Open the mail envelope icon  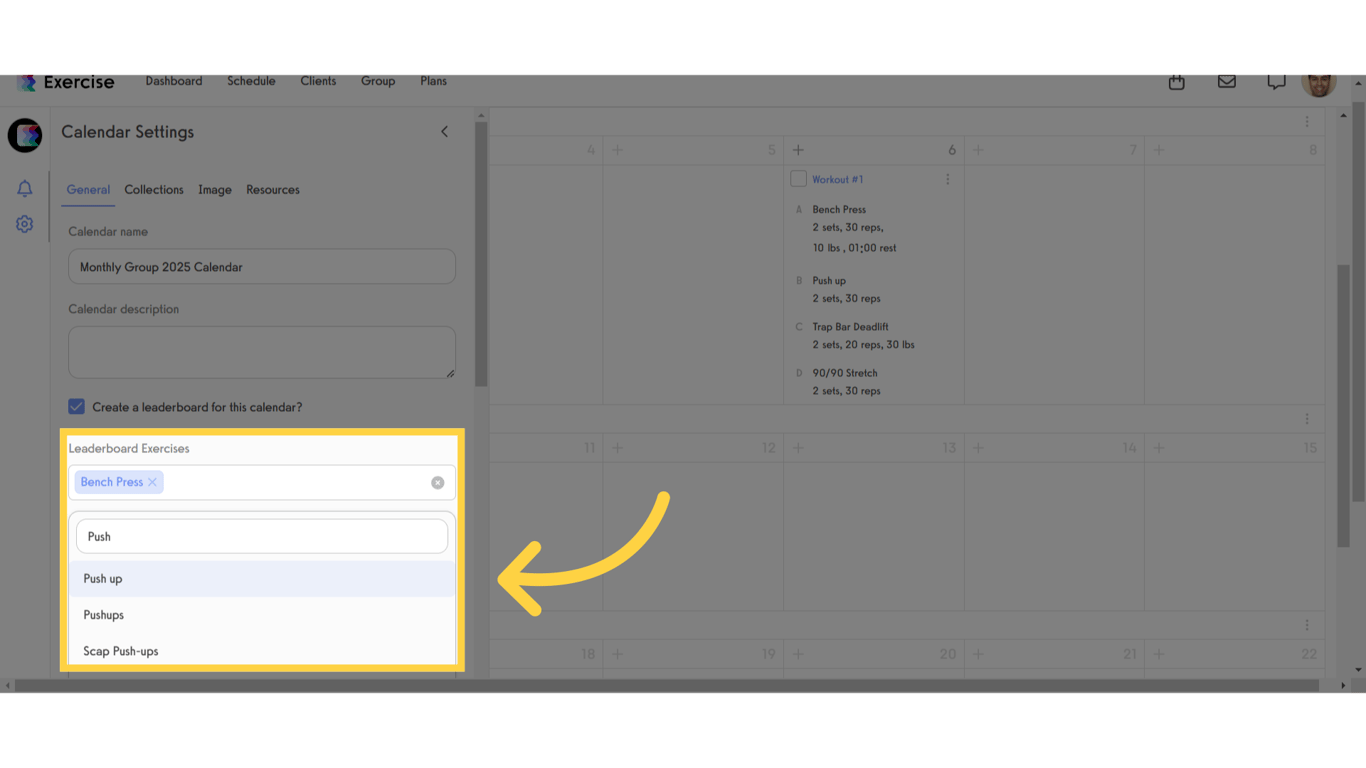pos(1227,82)
